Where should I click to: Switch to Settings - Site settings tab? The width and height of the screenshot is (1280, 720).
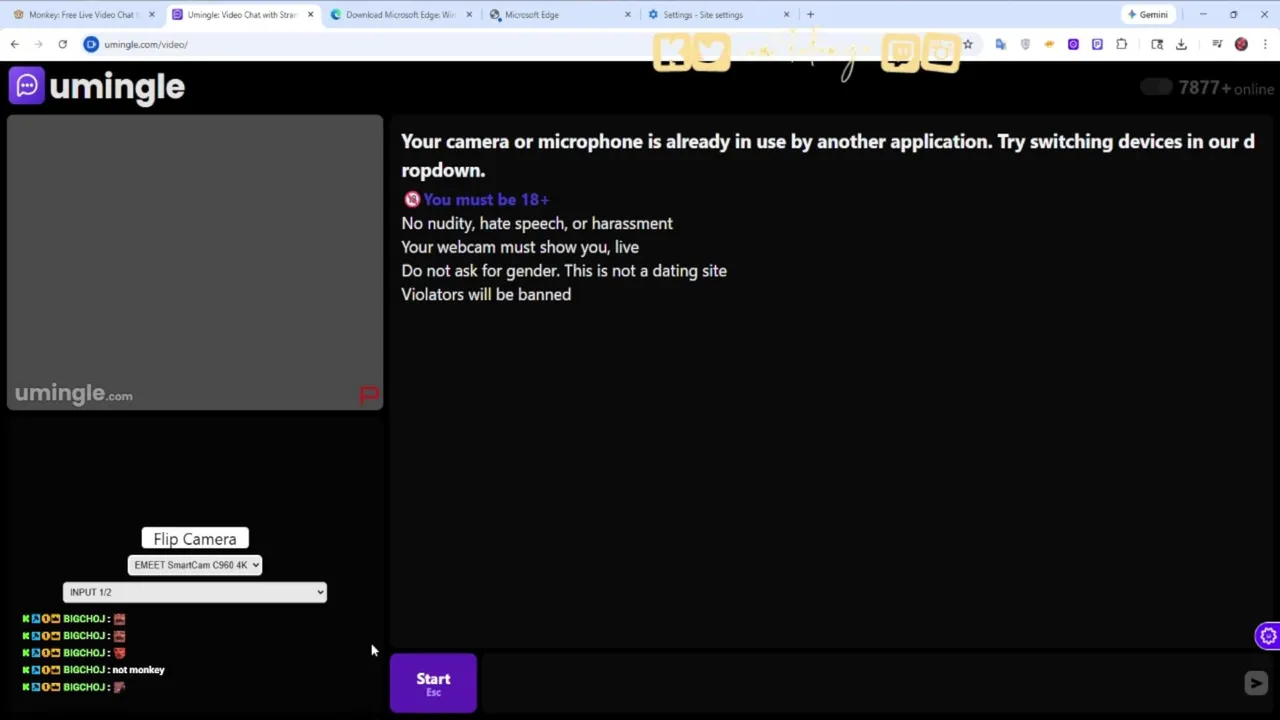click(x=718, y=15)
